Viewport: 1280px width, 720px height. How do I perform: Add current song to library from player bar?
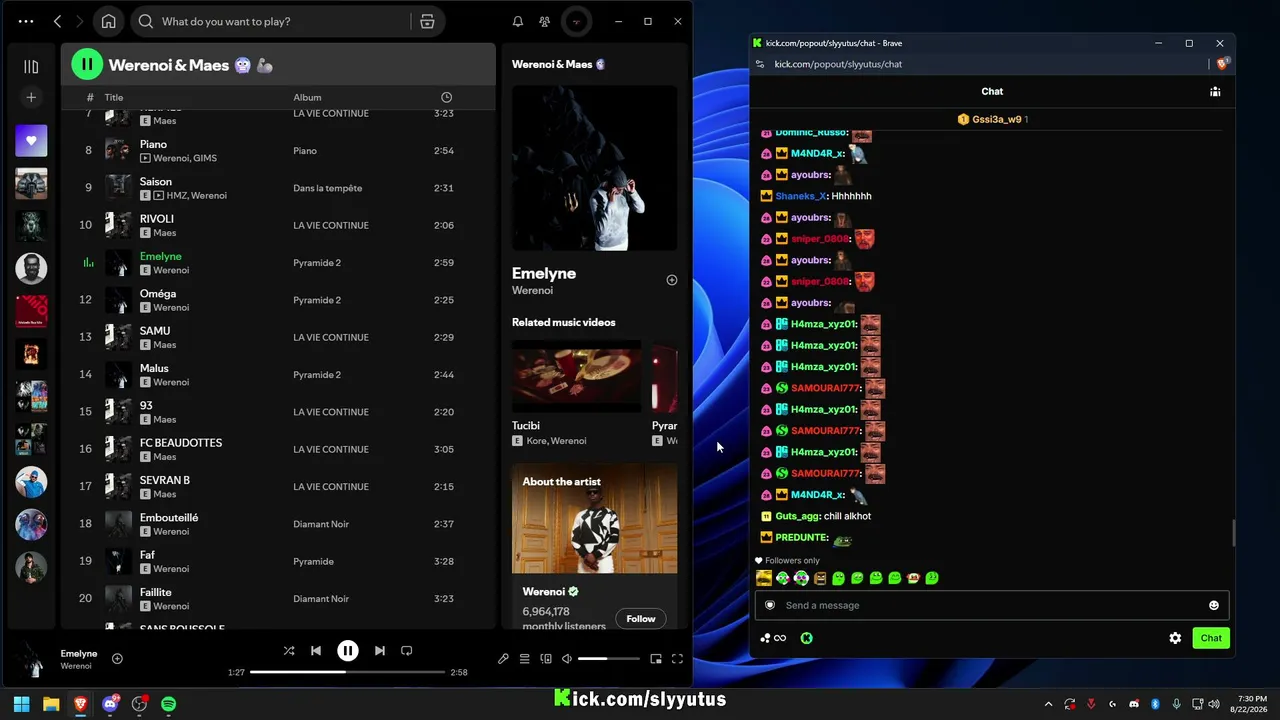click(117, 659)
